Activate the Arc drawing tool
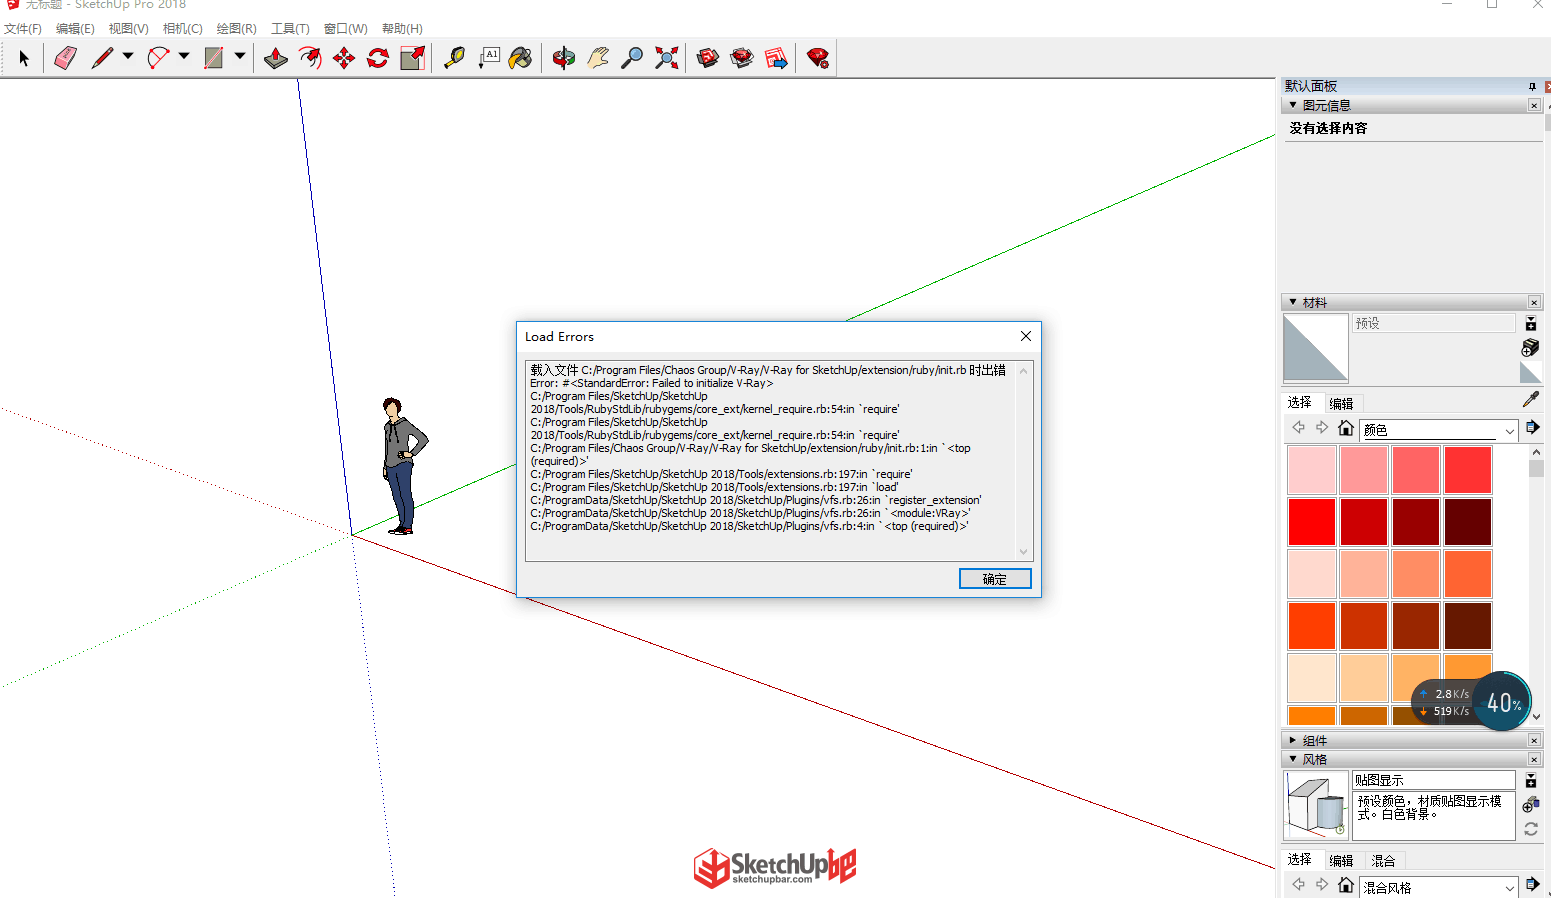 [158, 58]
